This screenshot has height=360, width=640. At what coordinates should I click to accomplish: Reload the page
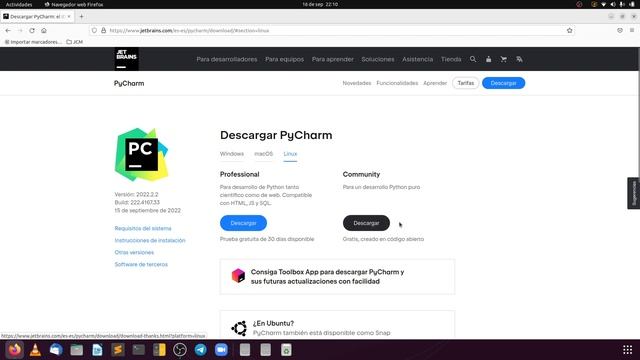click(x=32, y=31)
